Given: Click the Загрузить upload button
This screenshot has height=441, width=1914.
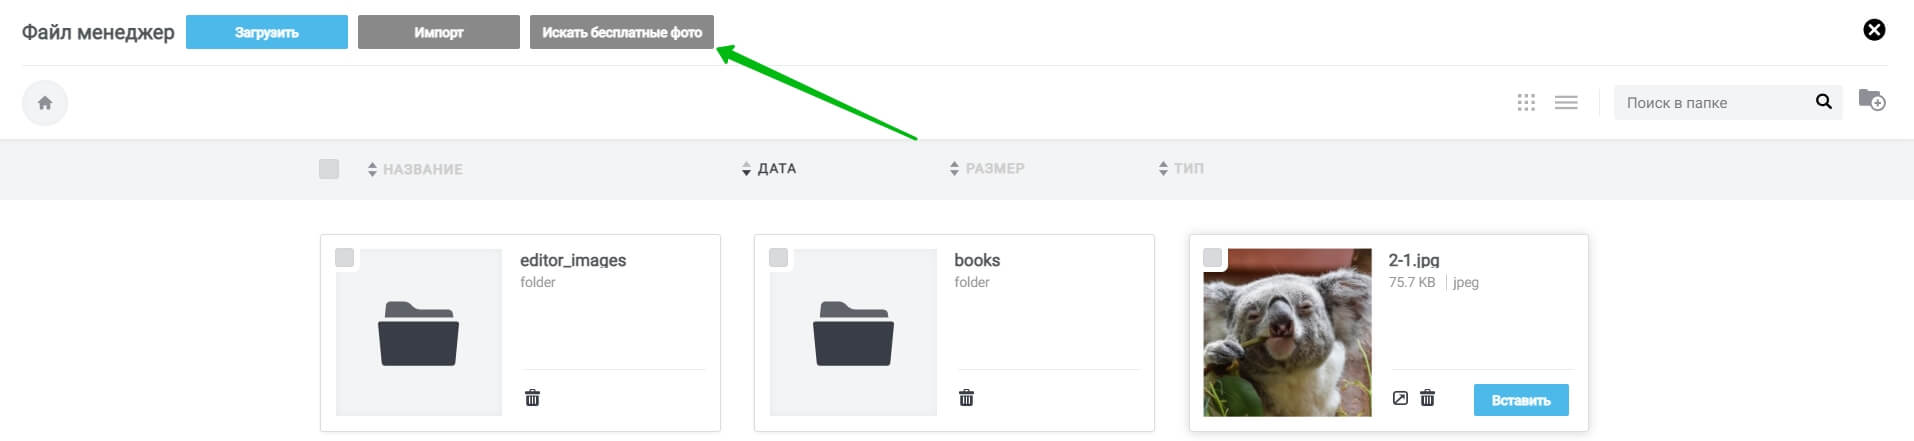Looking at the screenshot, I should pos(267,32).
